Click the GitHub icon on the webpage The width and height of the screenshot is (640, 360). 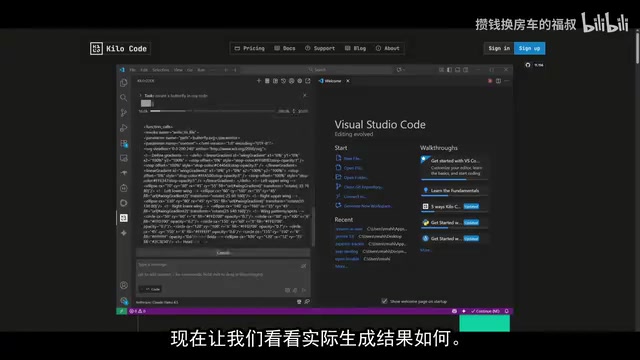pos(528,65)
